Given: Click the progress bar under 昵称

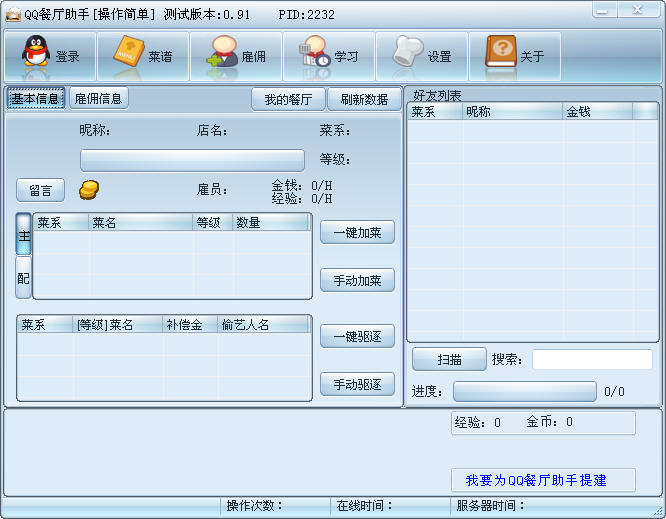Looking at the screenshot, I should (192, 160).
